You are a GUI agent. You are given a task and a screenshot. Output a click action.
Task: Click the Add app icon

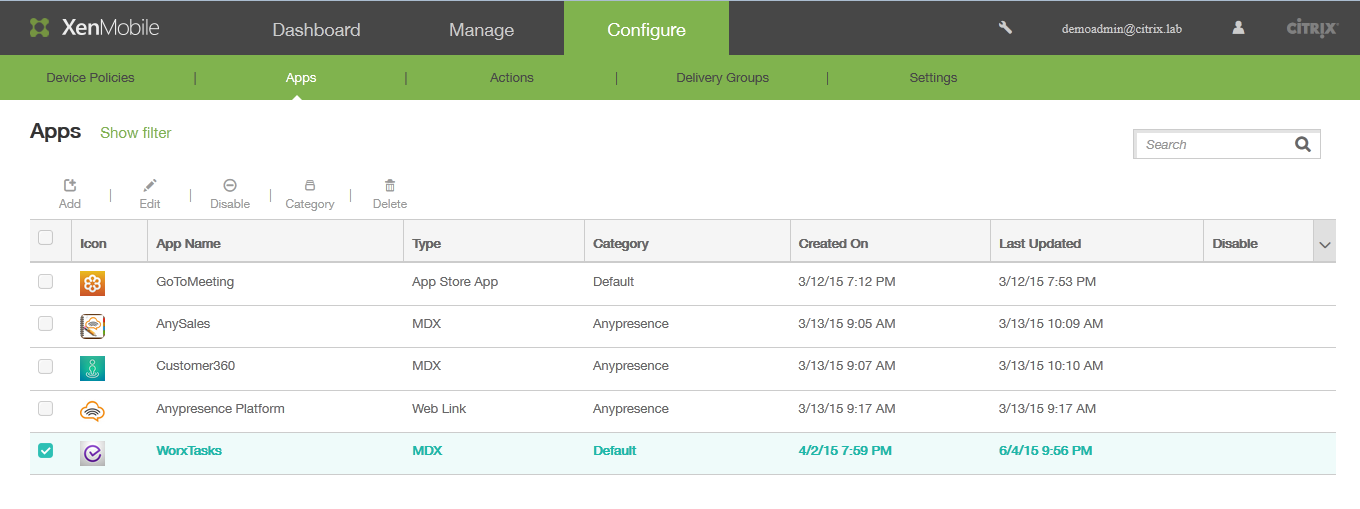69,186
